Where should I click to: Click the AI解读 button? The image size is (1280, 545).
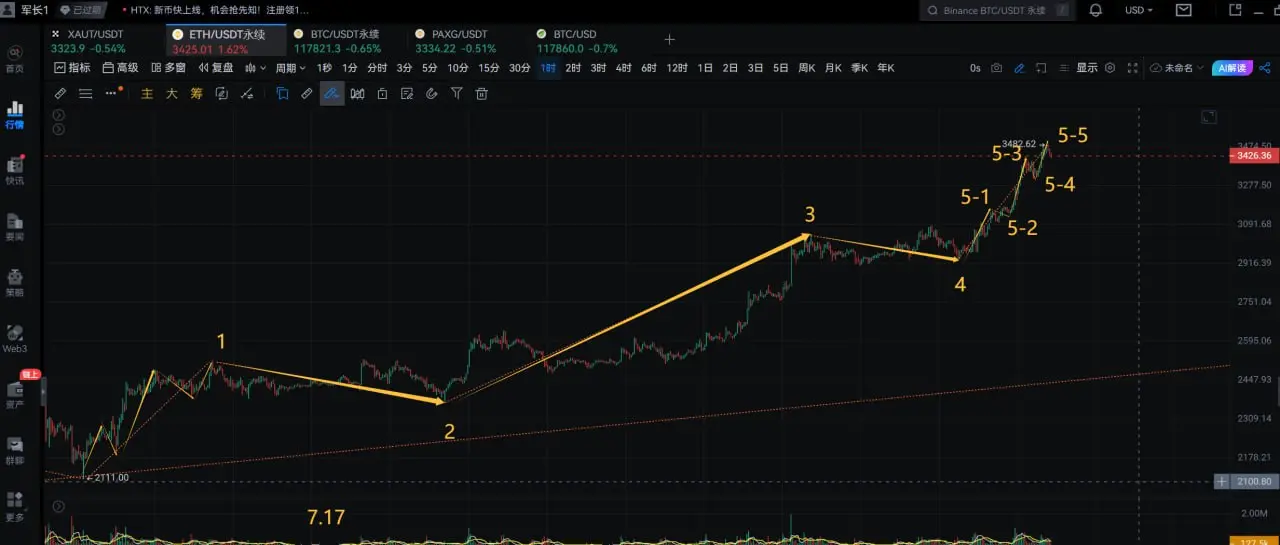tap(1232, 68)
